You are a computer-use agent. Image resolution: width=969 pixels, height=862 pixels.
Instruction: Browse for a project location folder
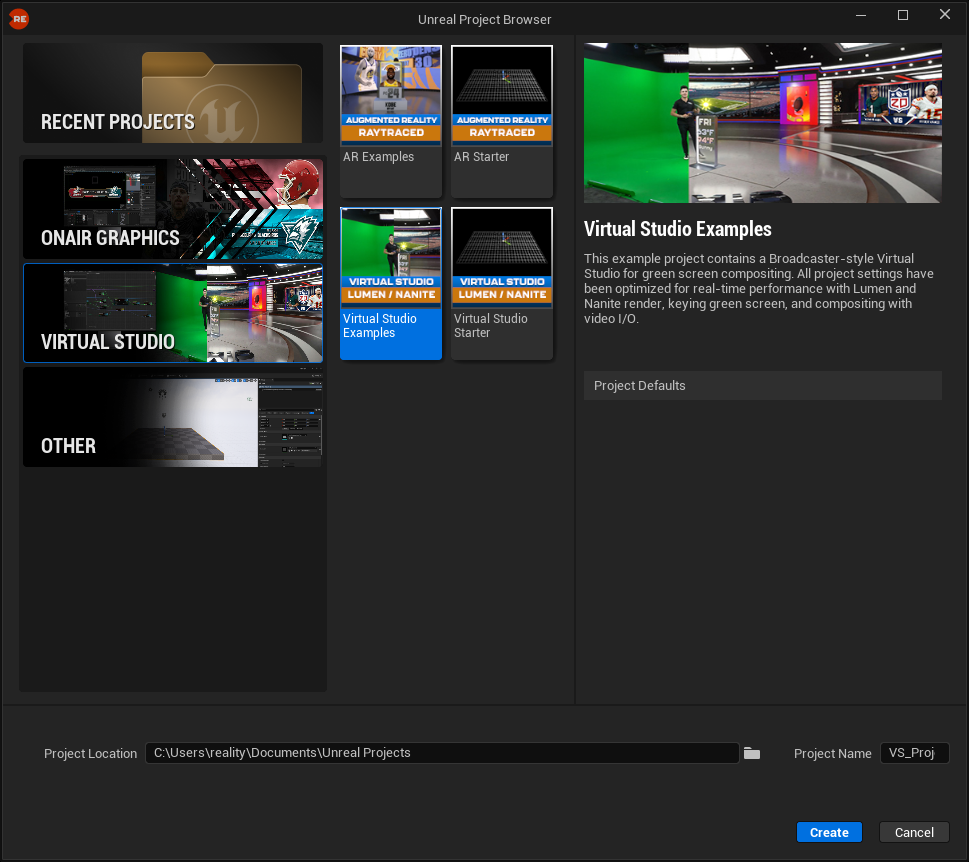point(752,753)
